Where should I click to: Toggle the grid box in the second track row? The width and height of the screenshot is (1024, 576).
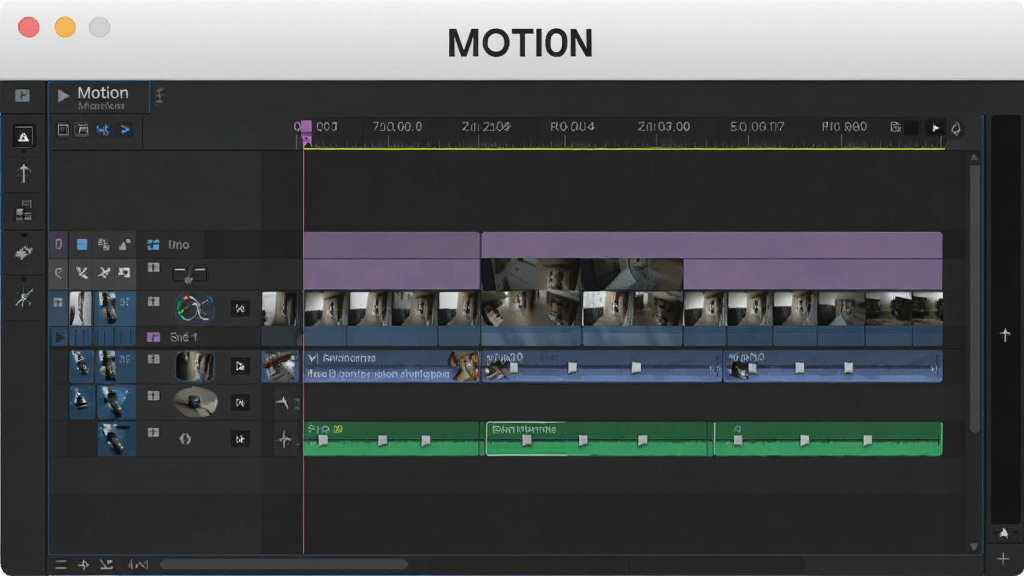(153, 267)
